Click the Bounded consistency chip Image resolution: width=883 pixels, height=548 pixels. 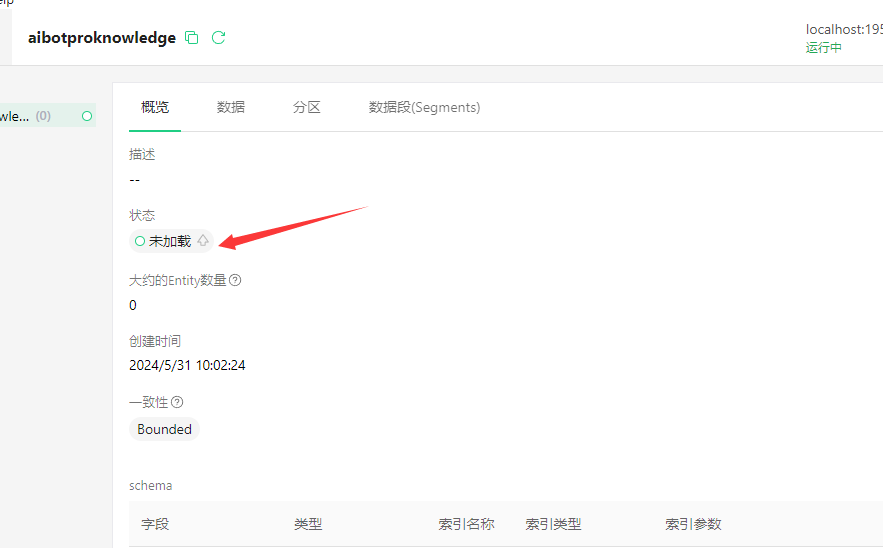[x=164, y=429]
